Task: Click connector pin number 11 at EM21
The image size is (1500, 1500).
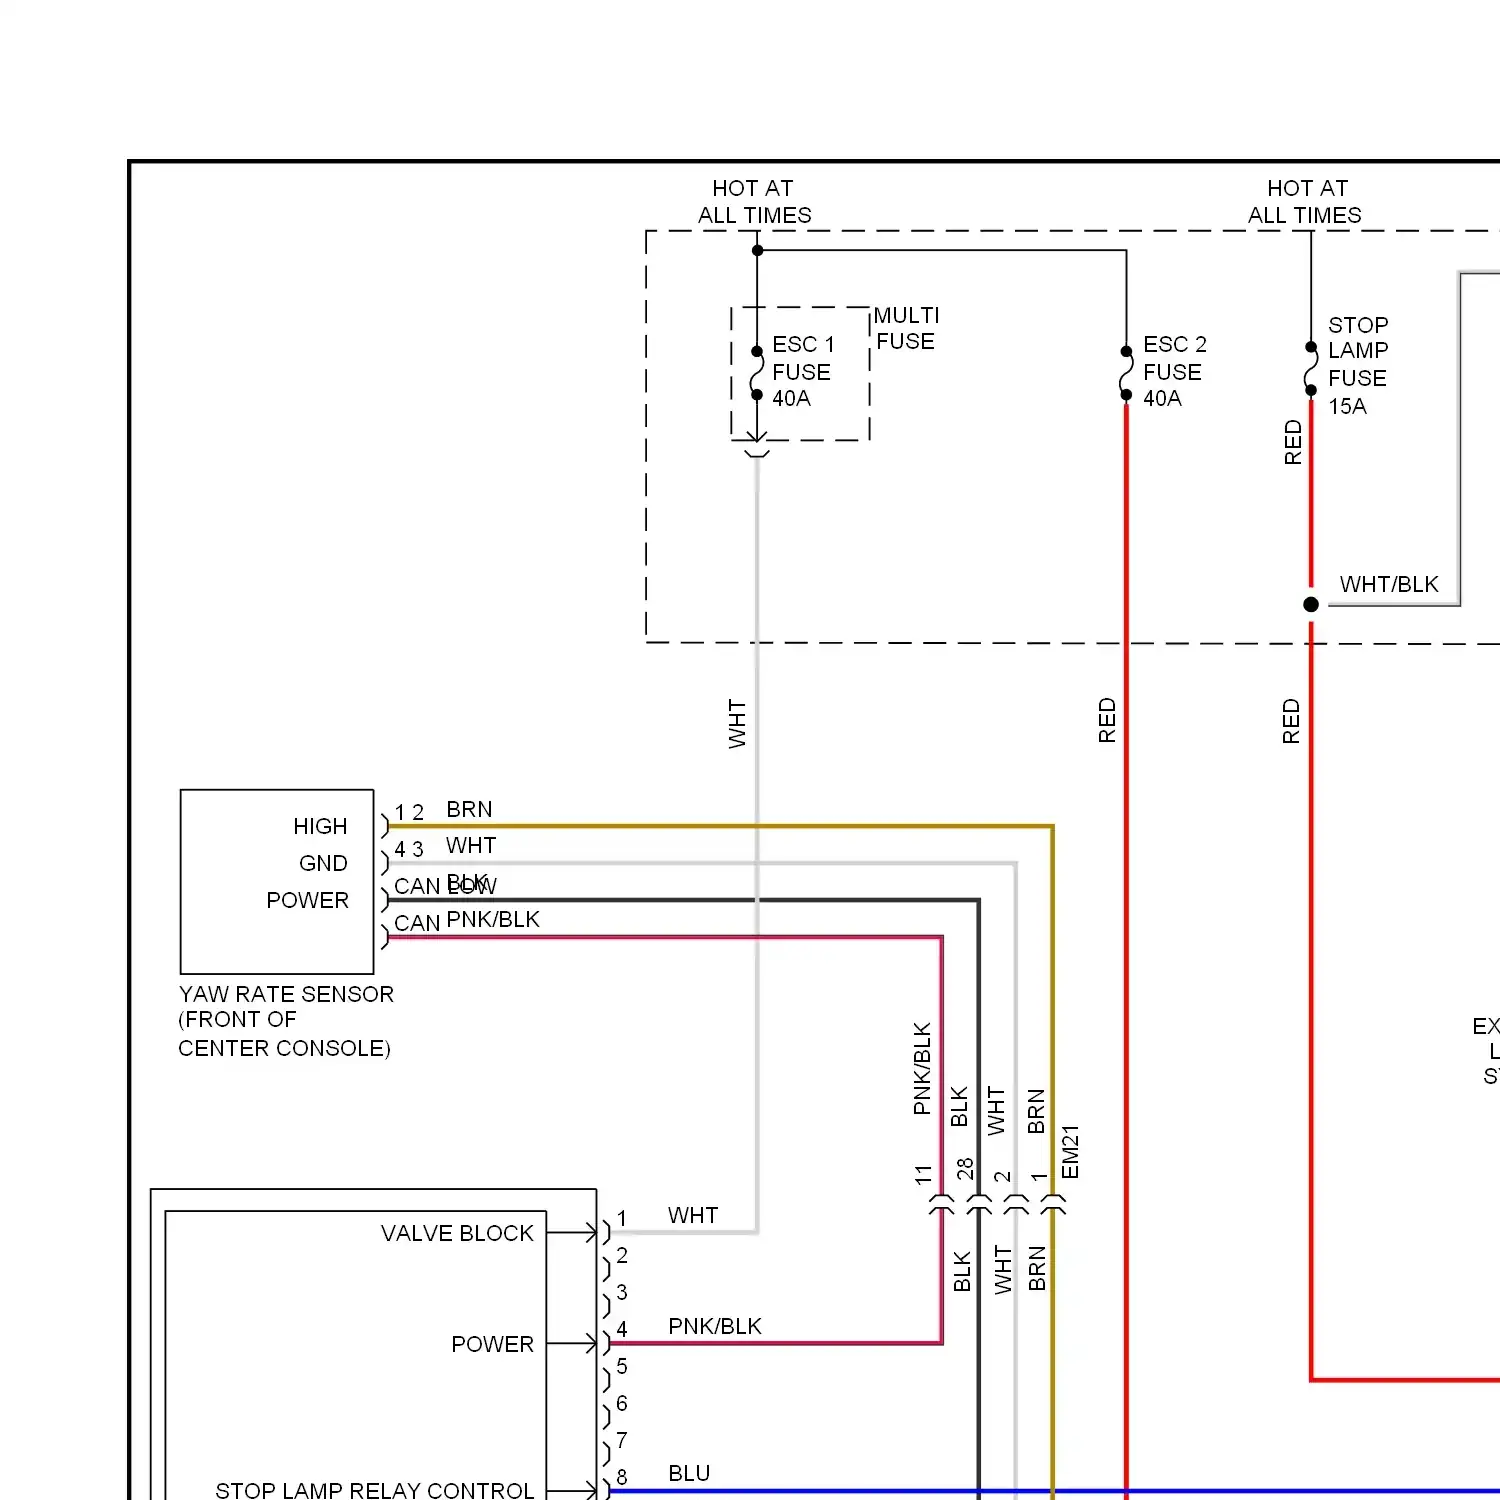Action: [923, 1175]
